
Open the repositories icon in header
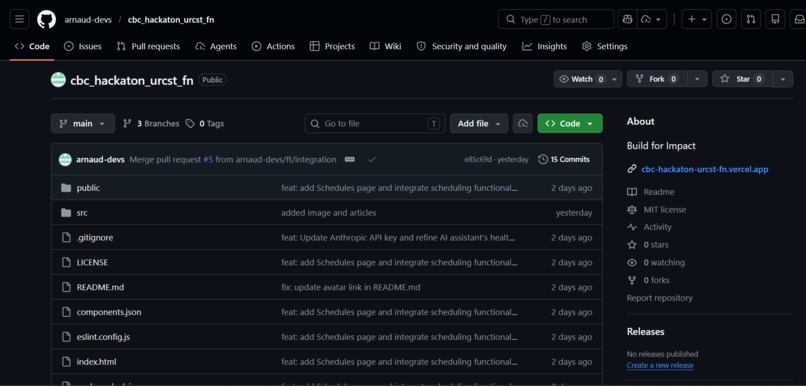[775, 20]
